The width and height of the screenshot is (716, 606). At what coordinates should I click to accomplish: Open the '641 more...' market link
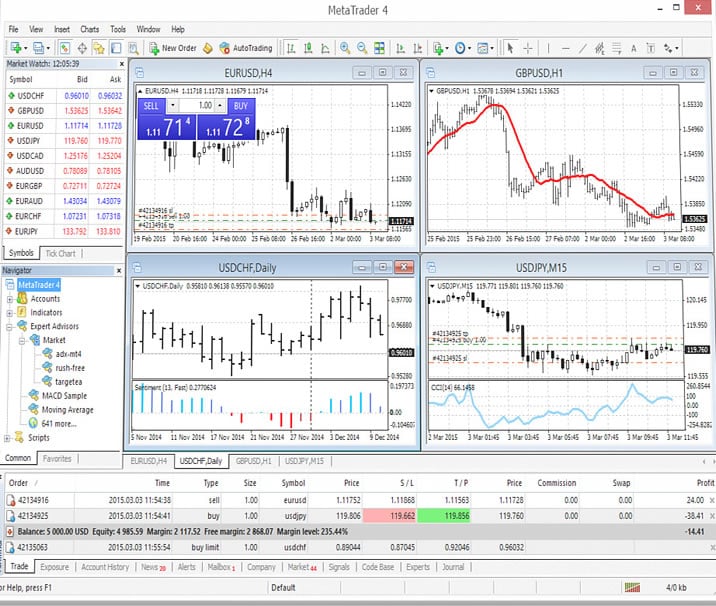coord(59,424)
